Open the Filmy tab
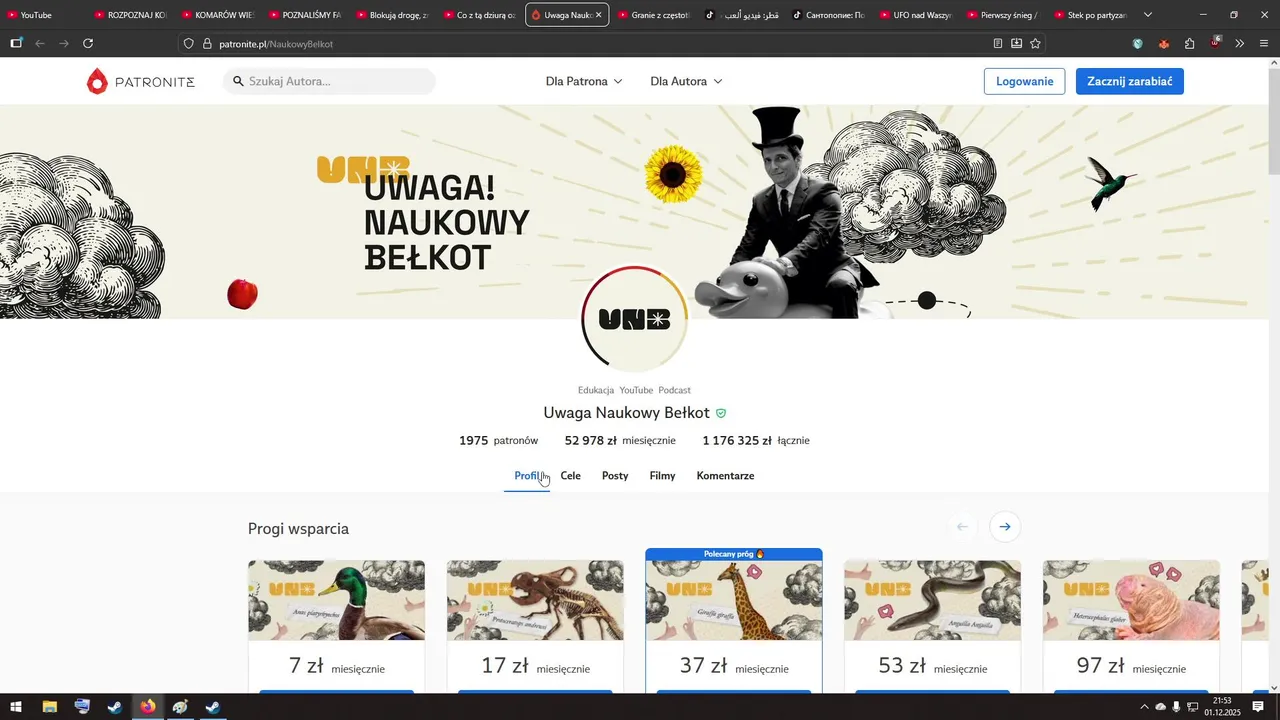1280x720 pixels. pos(662,476)
